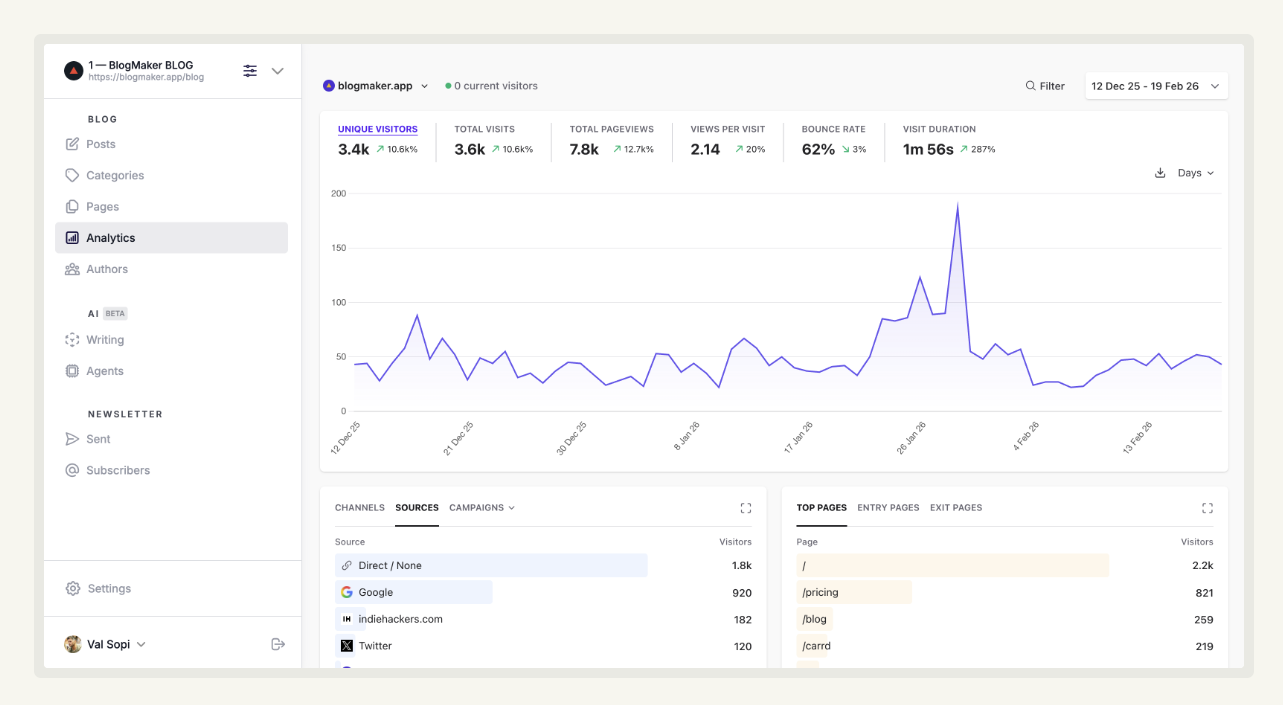Viewport: 1283px width, 705px height.
Task: Click the blog settings sliders icon
Action: 250,71
